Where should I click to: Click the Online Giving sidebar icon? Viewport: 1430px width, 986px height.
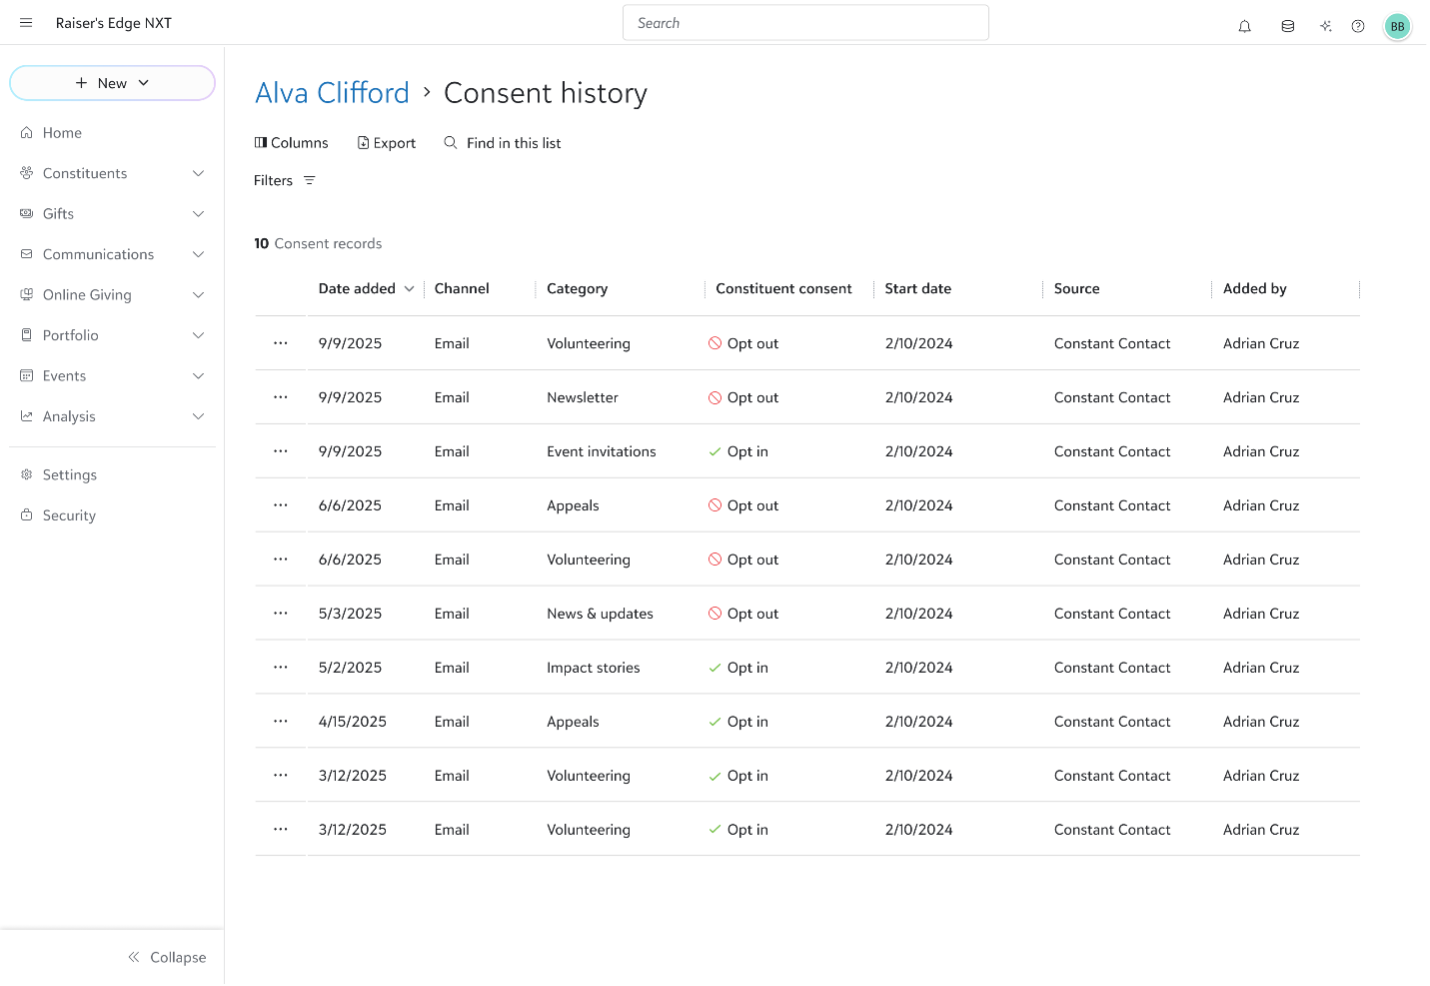pyautogui.click(x=27, y=294)
